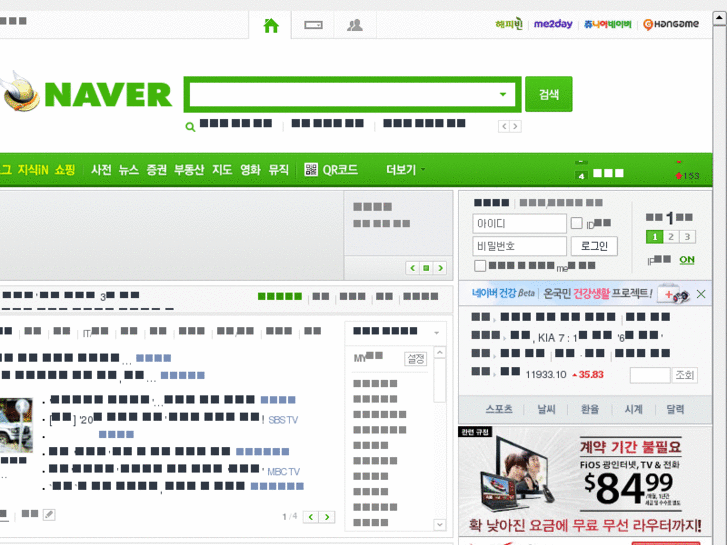Open the news photo thumbnail

coord(16,425)
